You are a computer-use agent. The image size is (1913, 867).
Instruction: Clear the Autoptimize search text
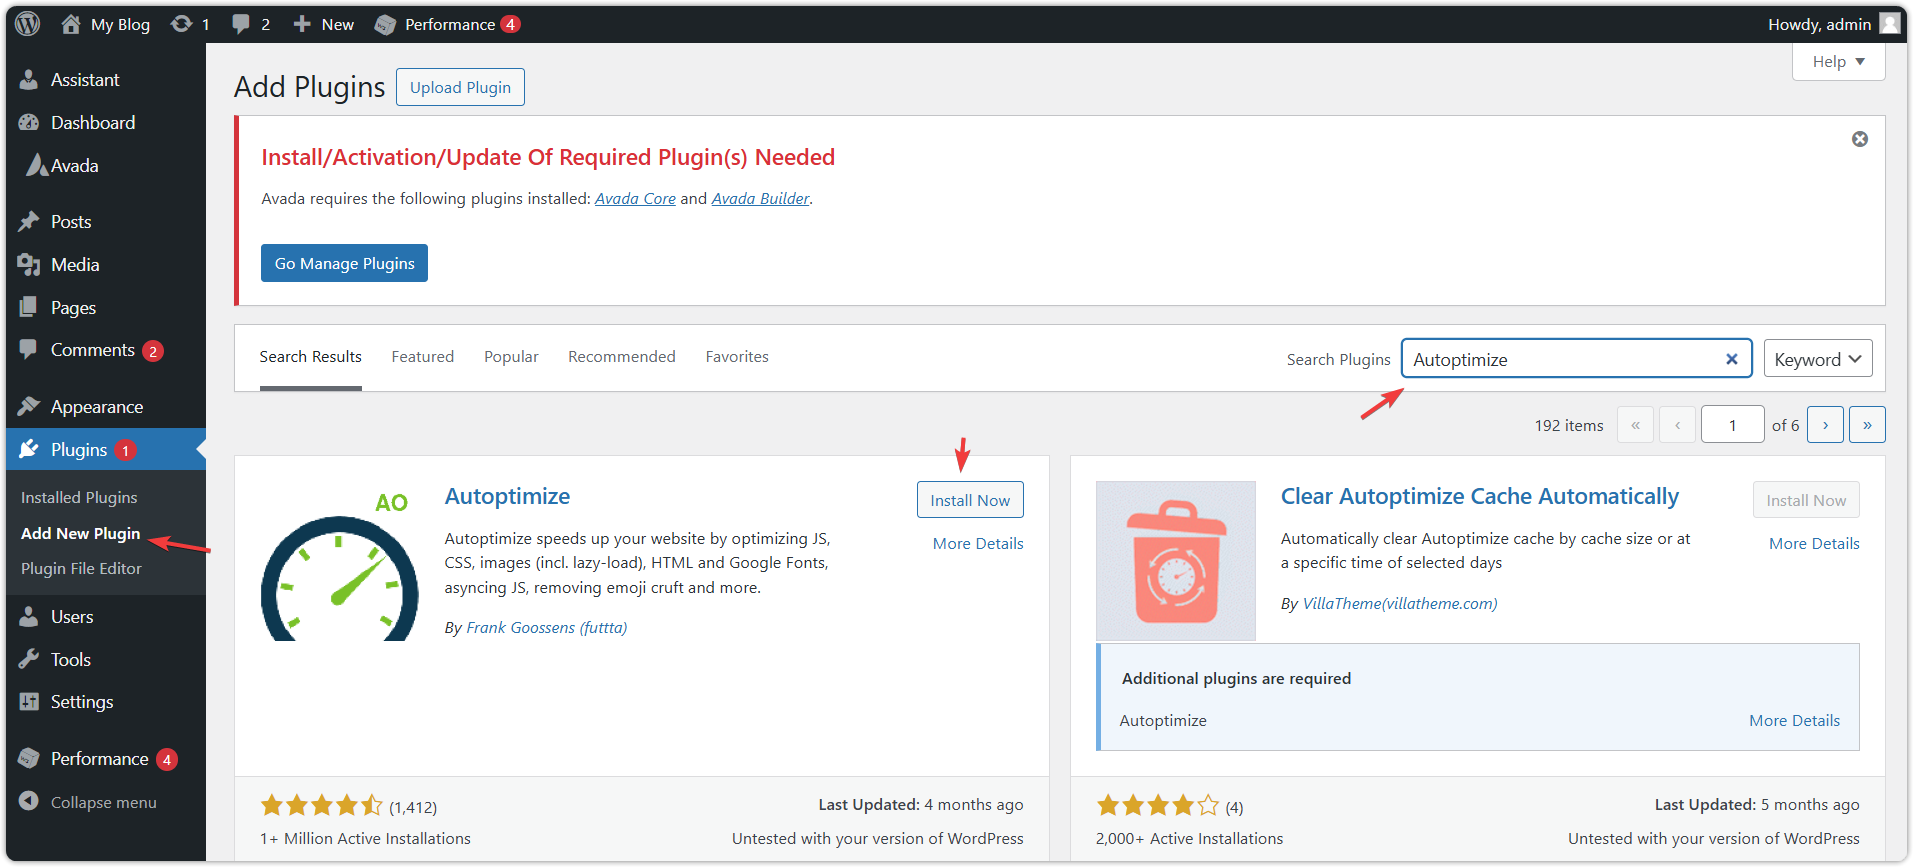tap(1732, 359)
